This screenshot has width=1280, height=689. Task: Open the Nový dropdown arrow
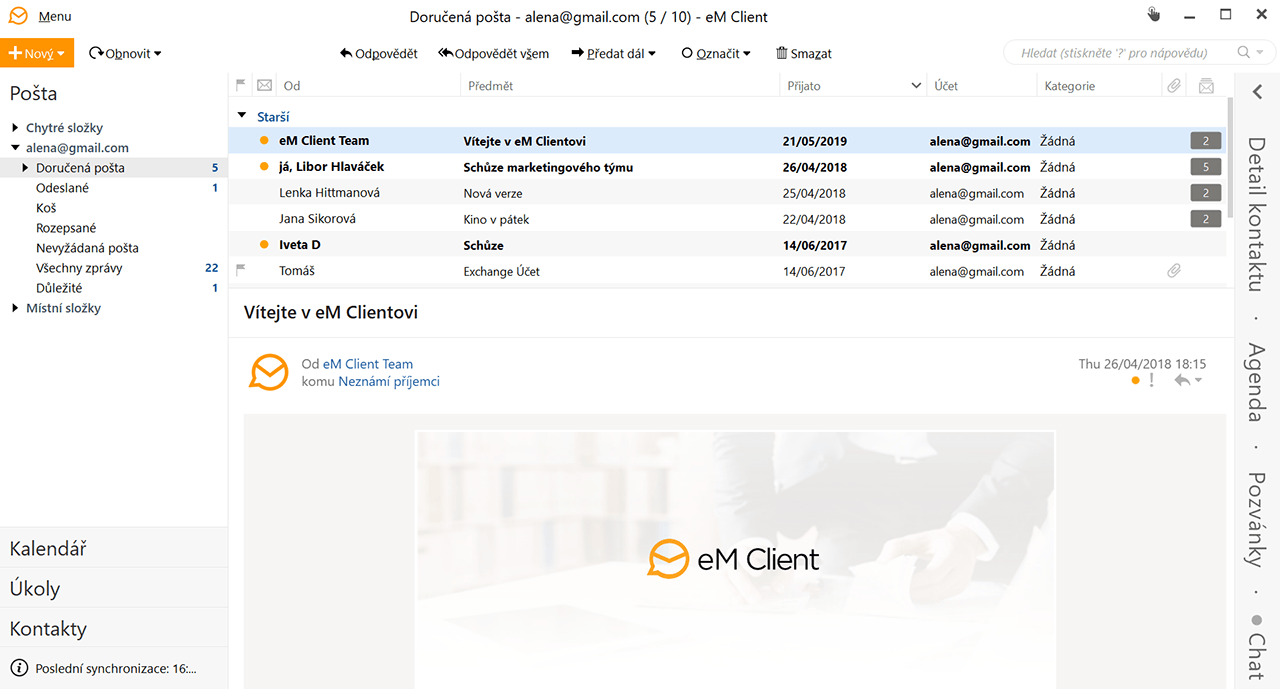[x=61, y=54]
